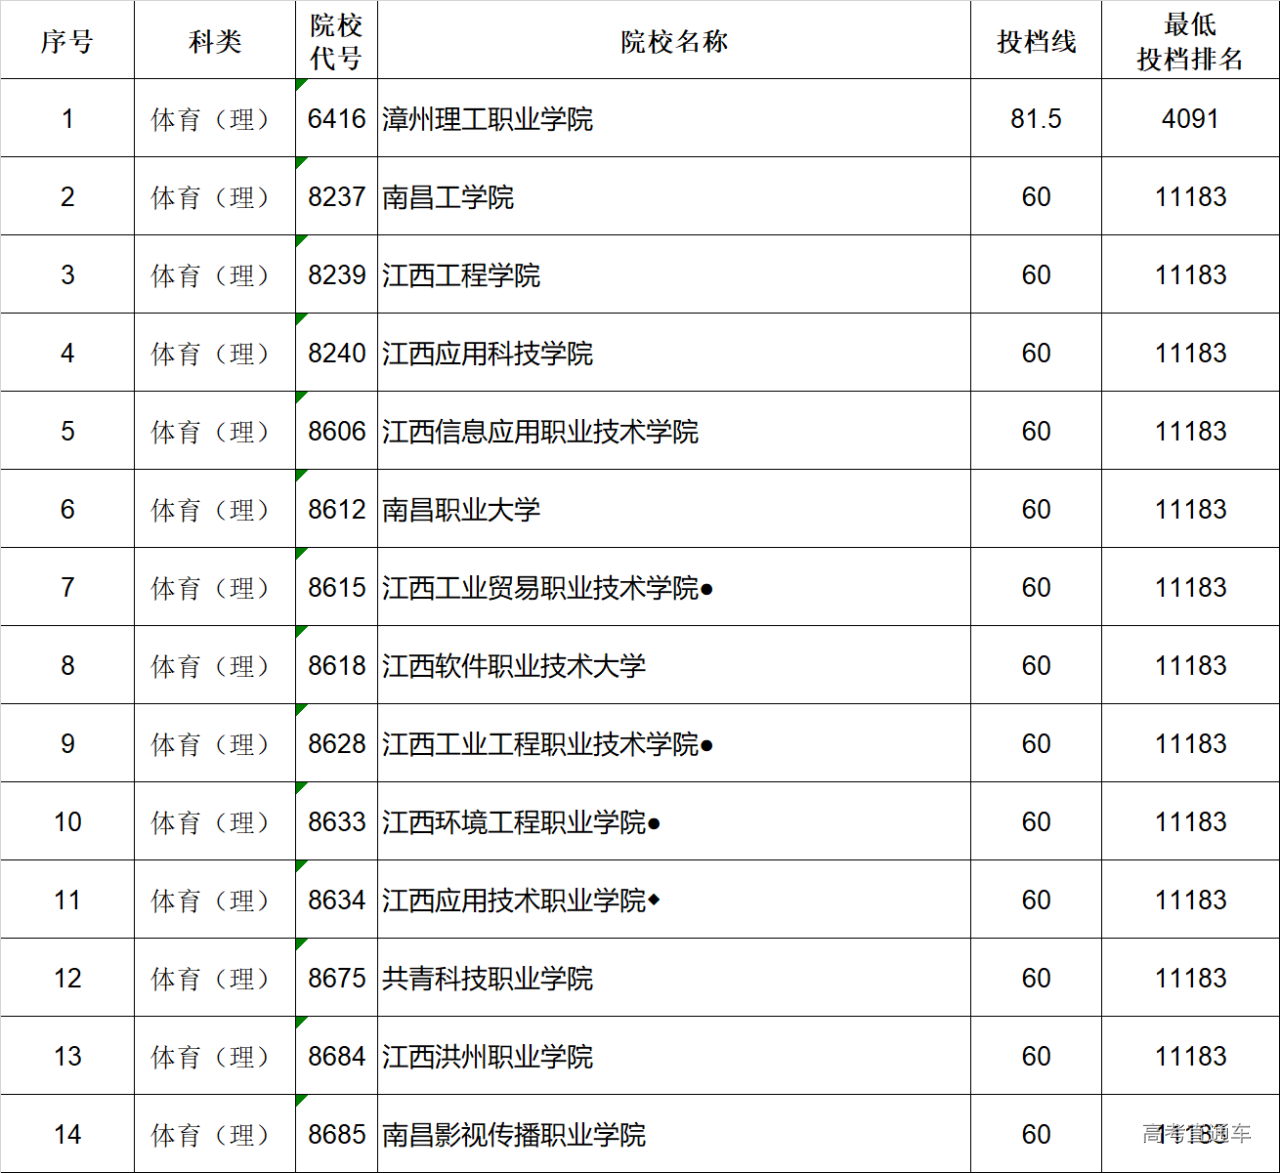
Task: Select the 共青科技职业学院 cell
Action: (x=488, y=978)
